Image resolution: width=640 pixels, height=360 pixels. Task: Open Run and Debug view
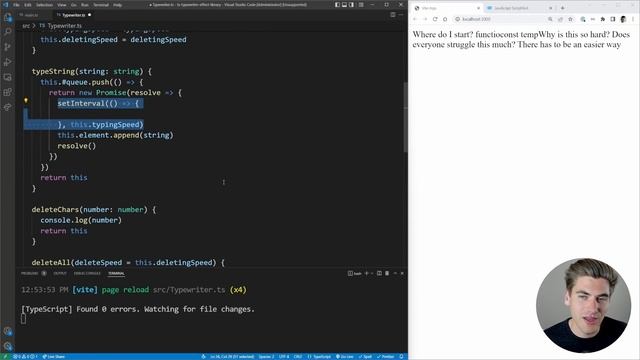(x=7, y=62)
